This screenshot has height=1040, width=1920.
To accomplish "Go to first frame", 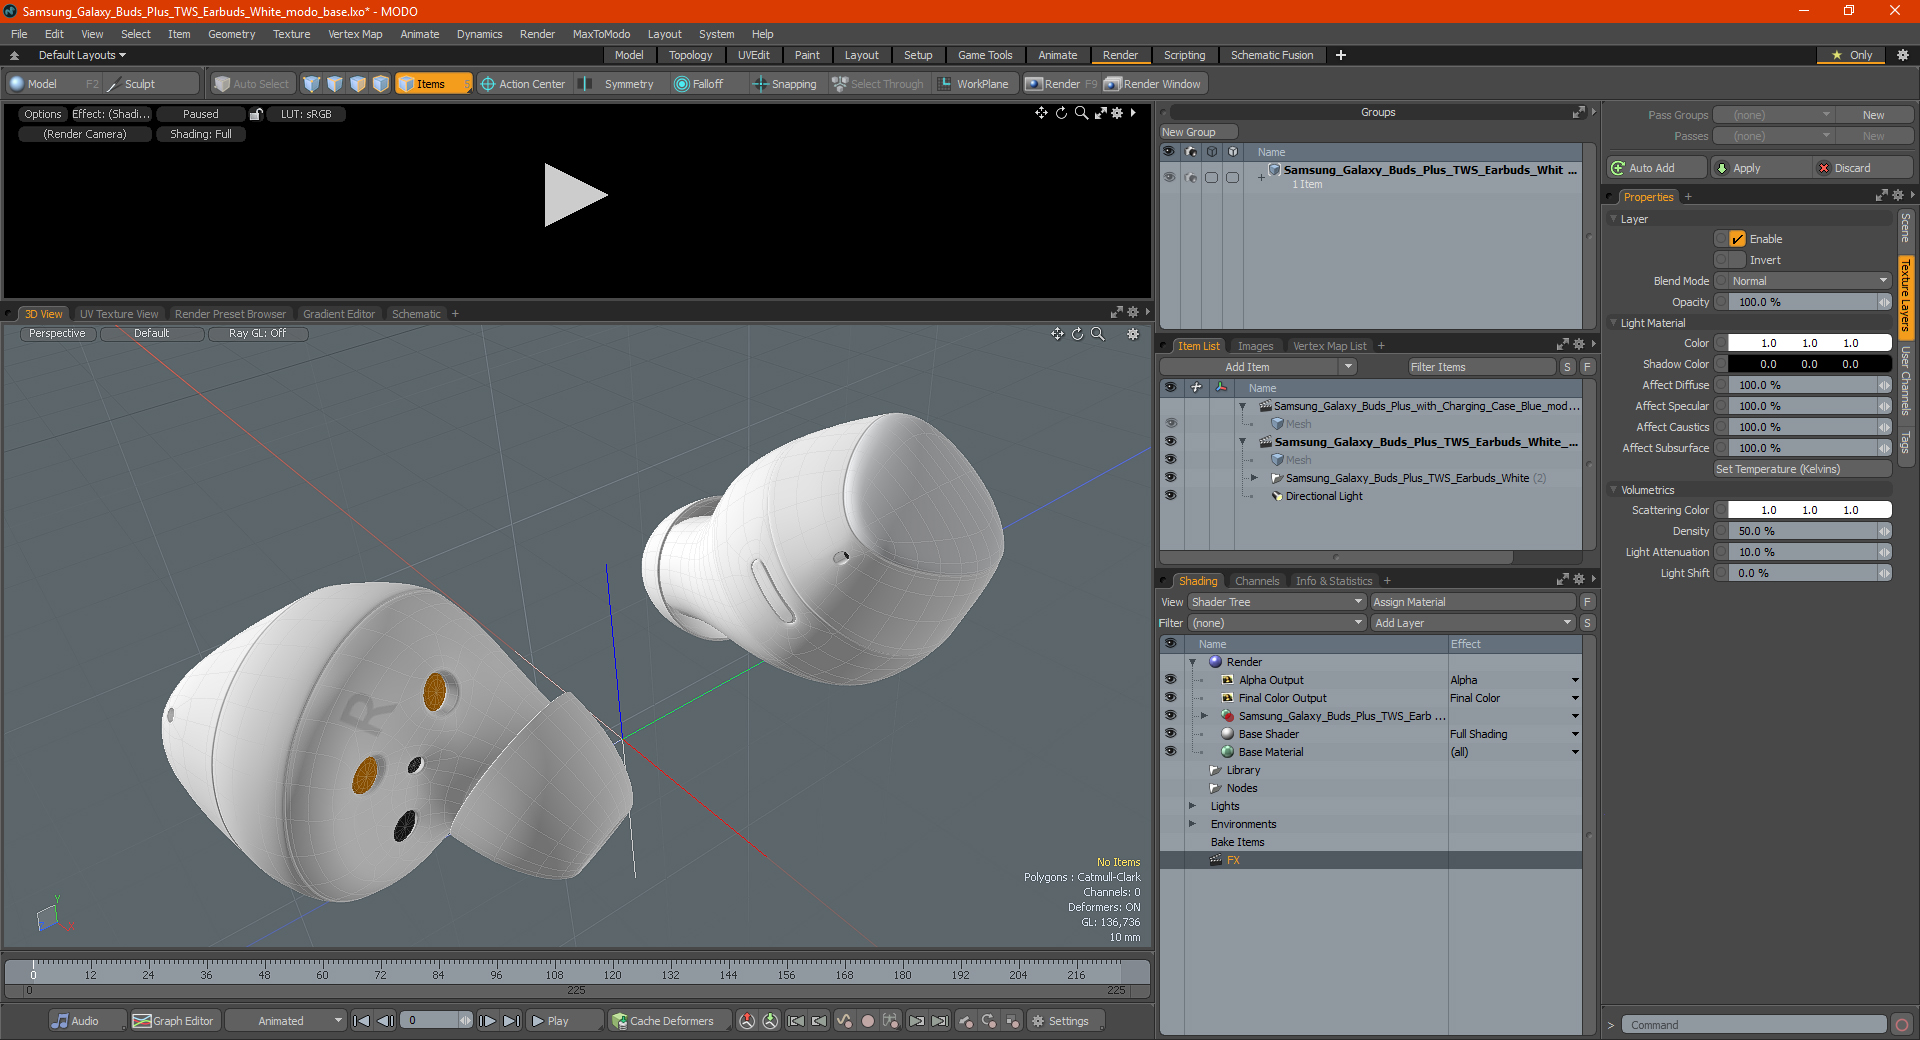I will pos(362,1021).
